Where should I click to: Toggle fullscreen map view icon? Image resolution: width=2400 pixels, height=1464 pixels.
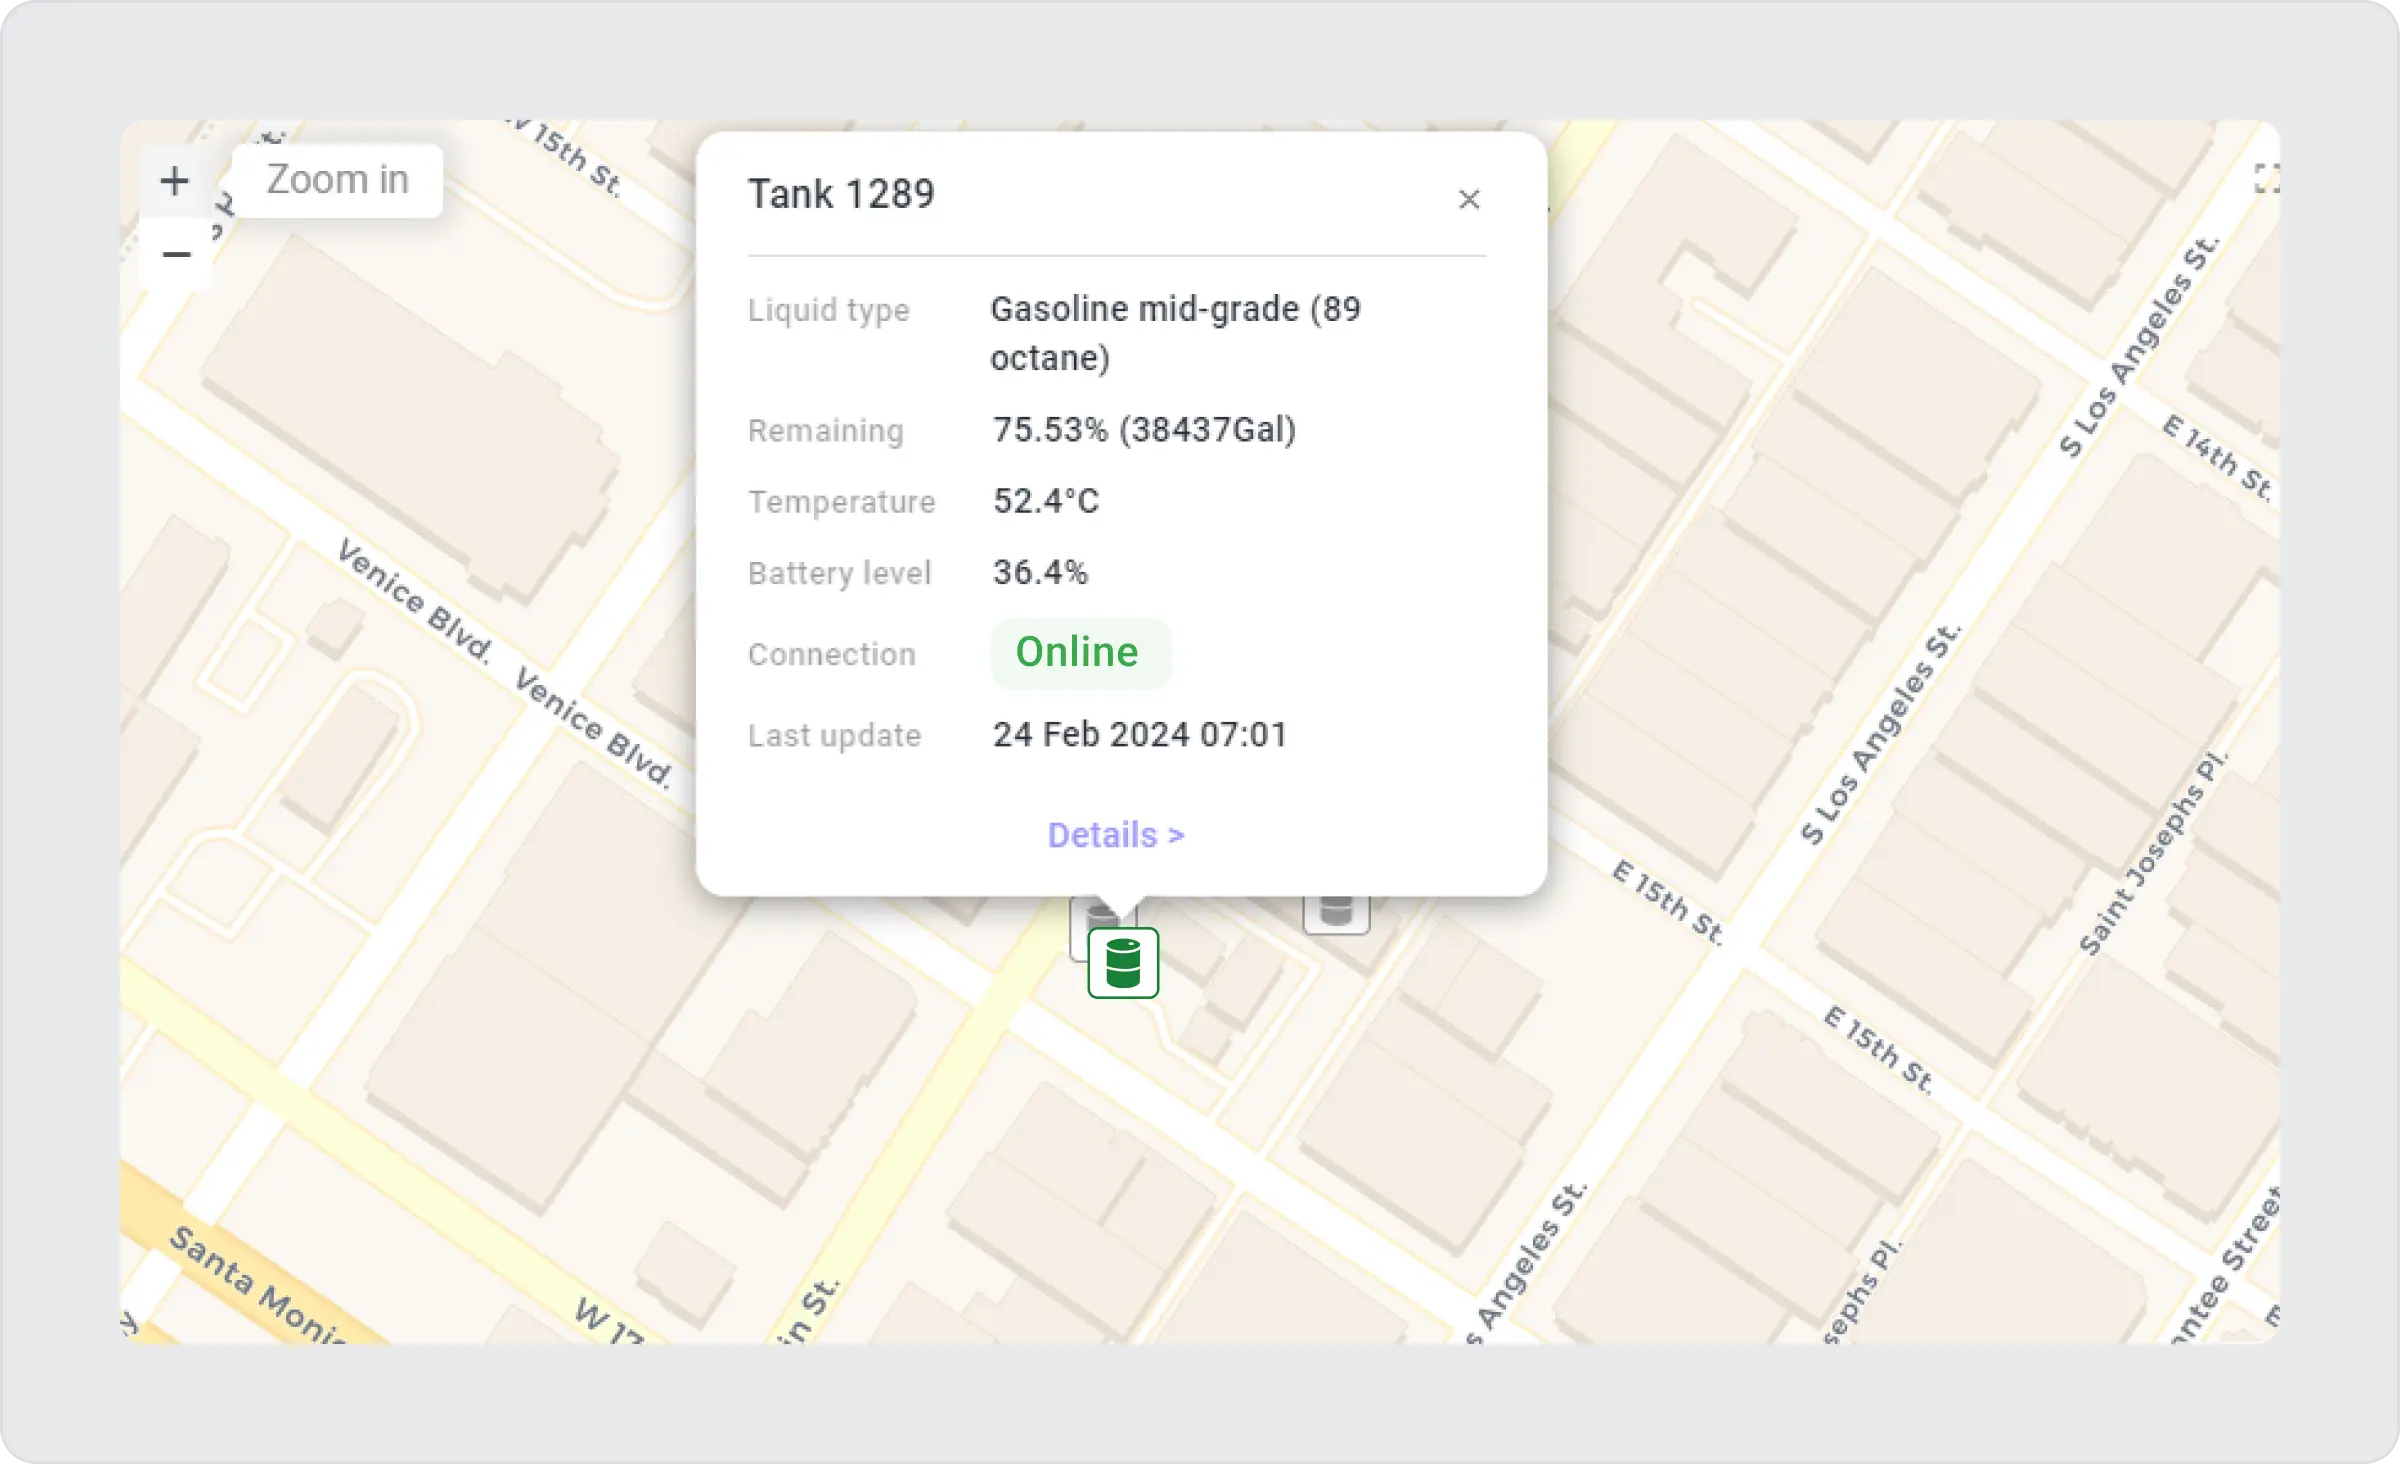(x=2266, y=179)
